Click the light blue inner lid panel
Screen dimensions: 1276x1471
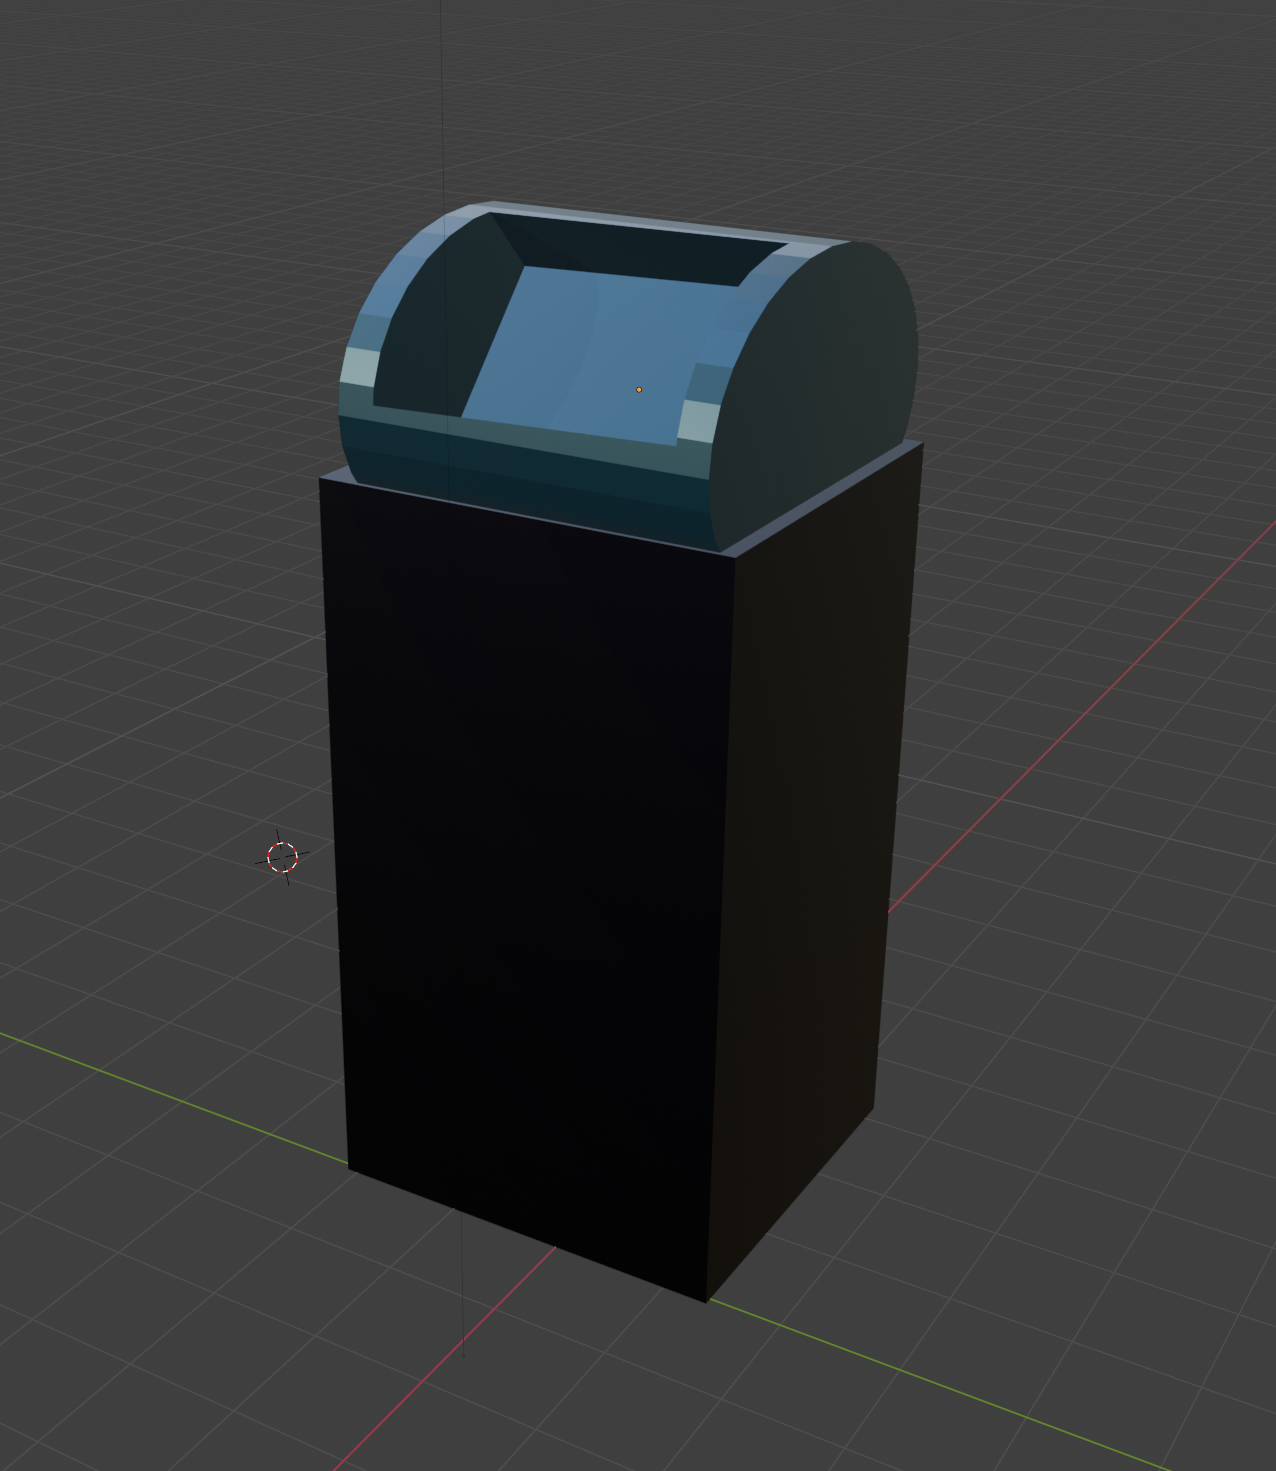coord(590,350)
